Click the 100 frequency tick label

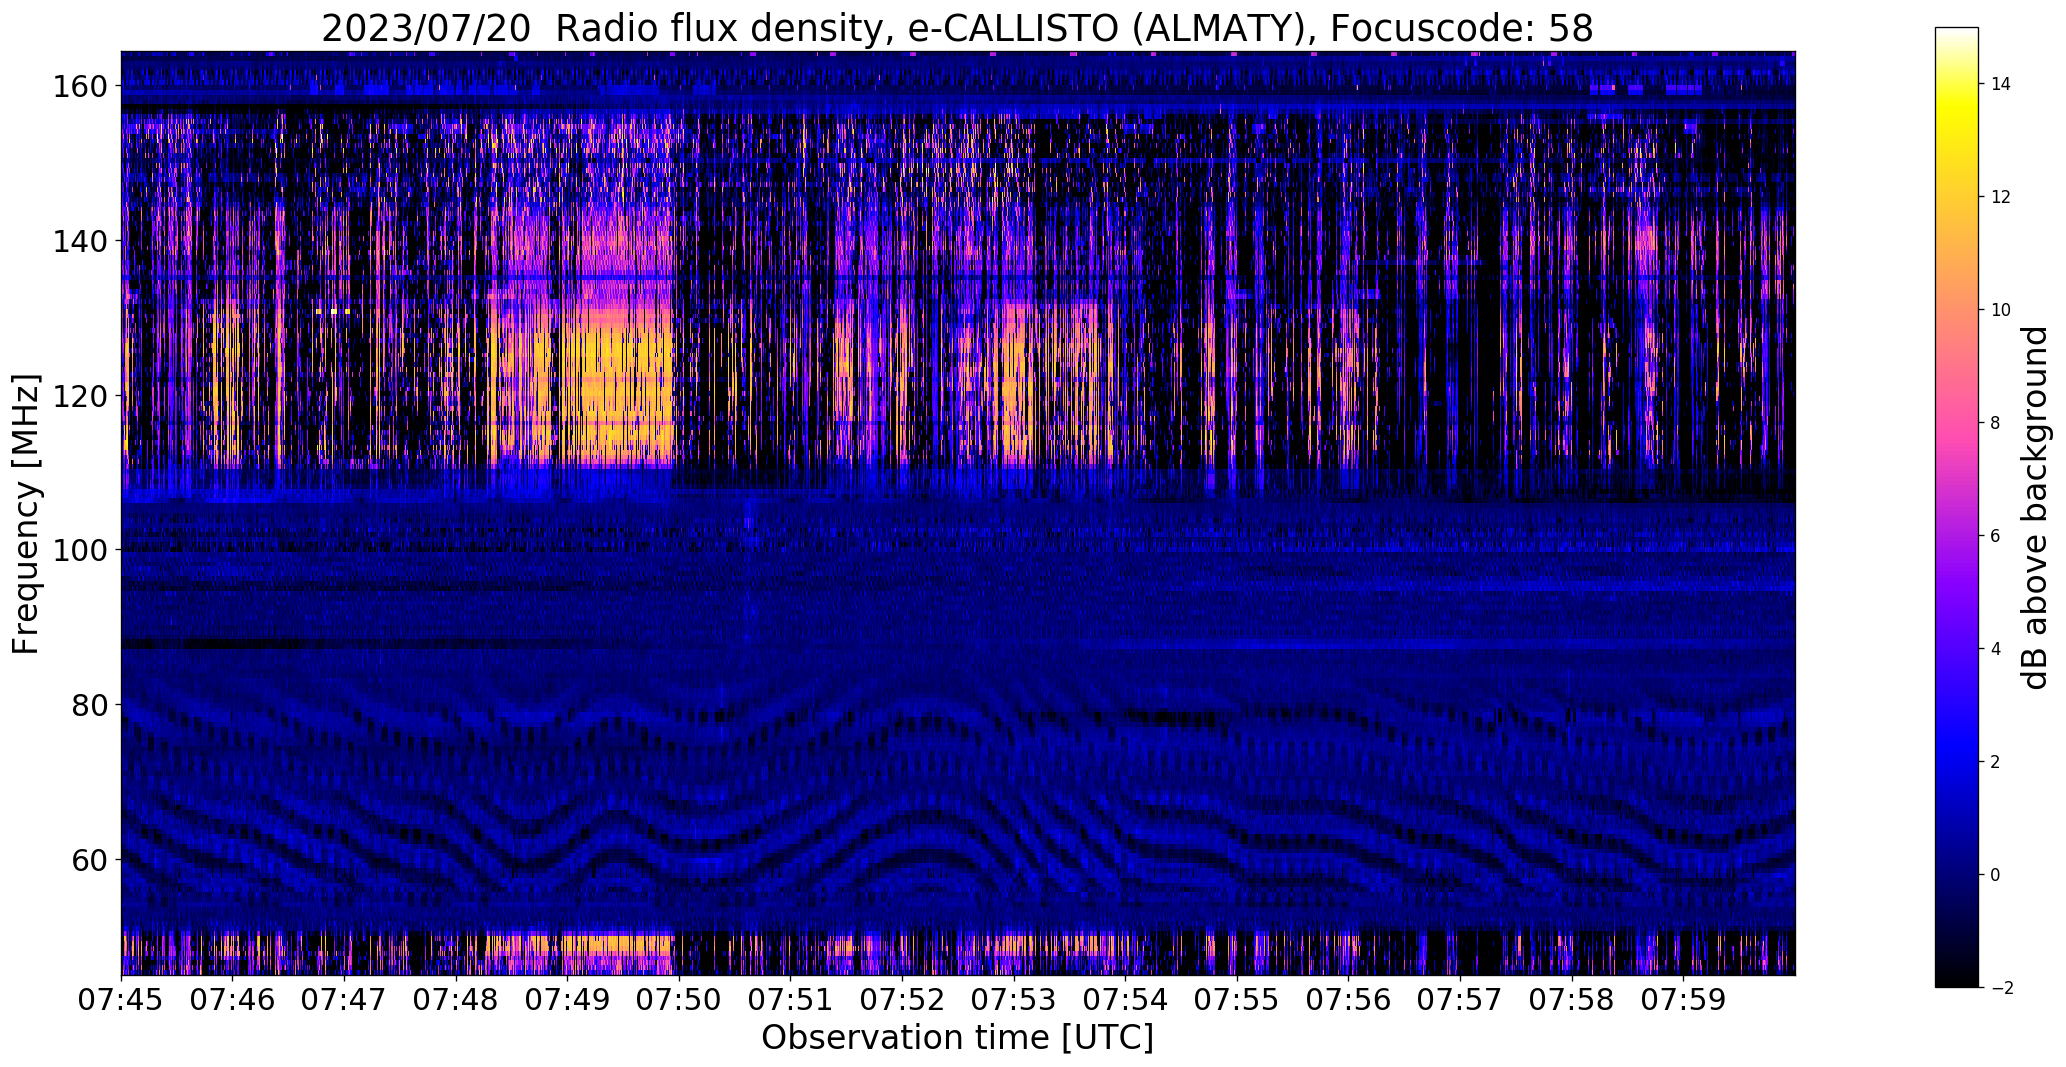pyautogui.click(x=79, y=550)
